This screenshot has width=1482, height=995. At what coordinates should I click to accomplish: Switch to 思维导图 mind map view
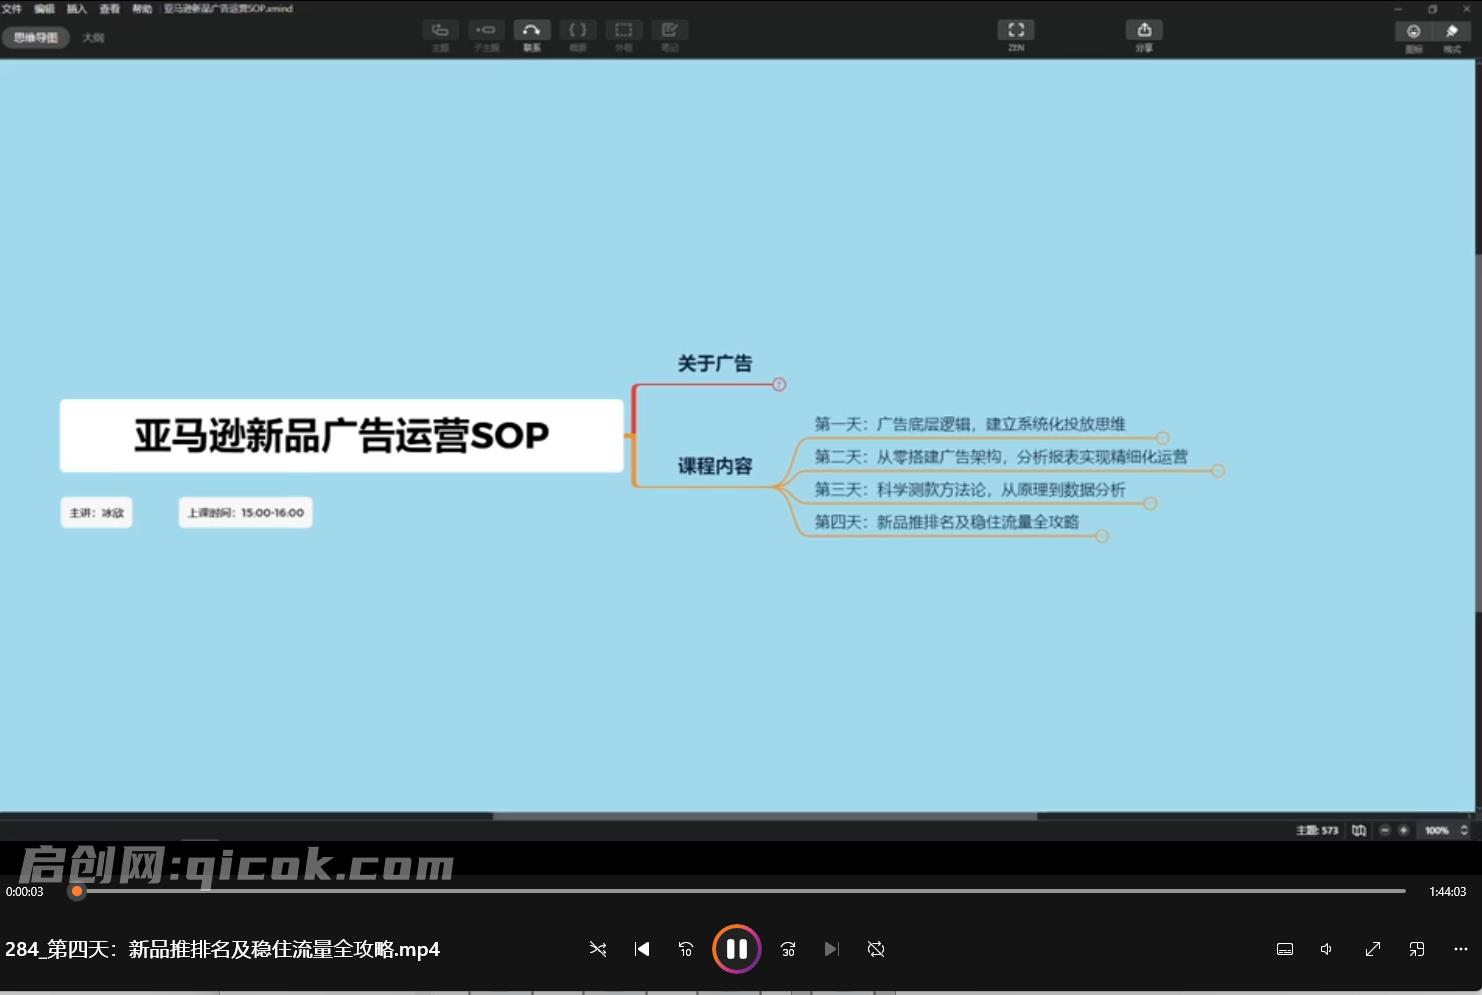point(36,38)
